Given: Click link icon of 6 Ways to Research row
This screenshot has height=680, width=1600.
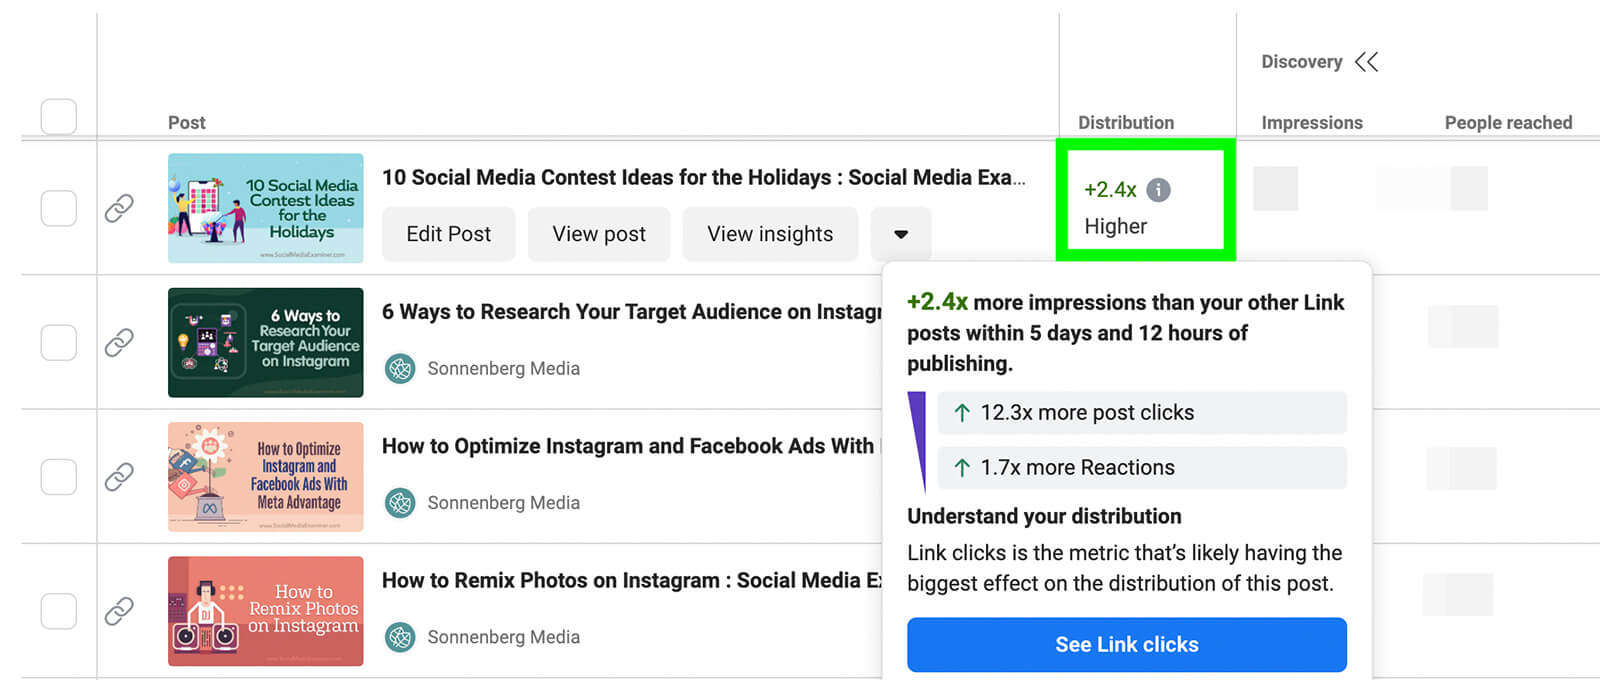Looking at the screenshot, I should tap(119, 342).
